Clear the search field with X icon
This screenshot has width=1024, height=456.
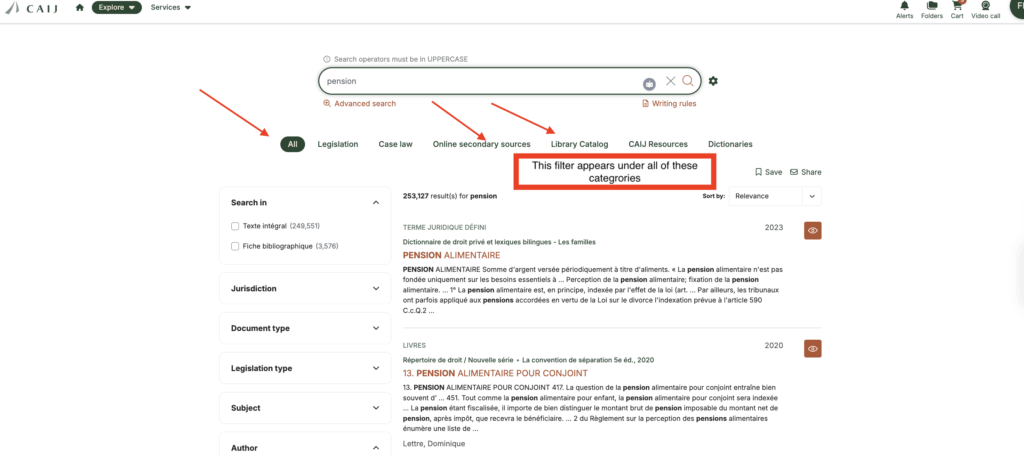[x=671, y=81]
